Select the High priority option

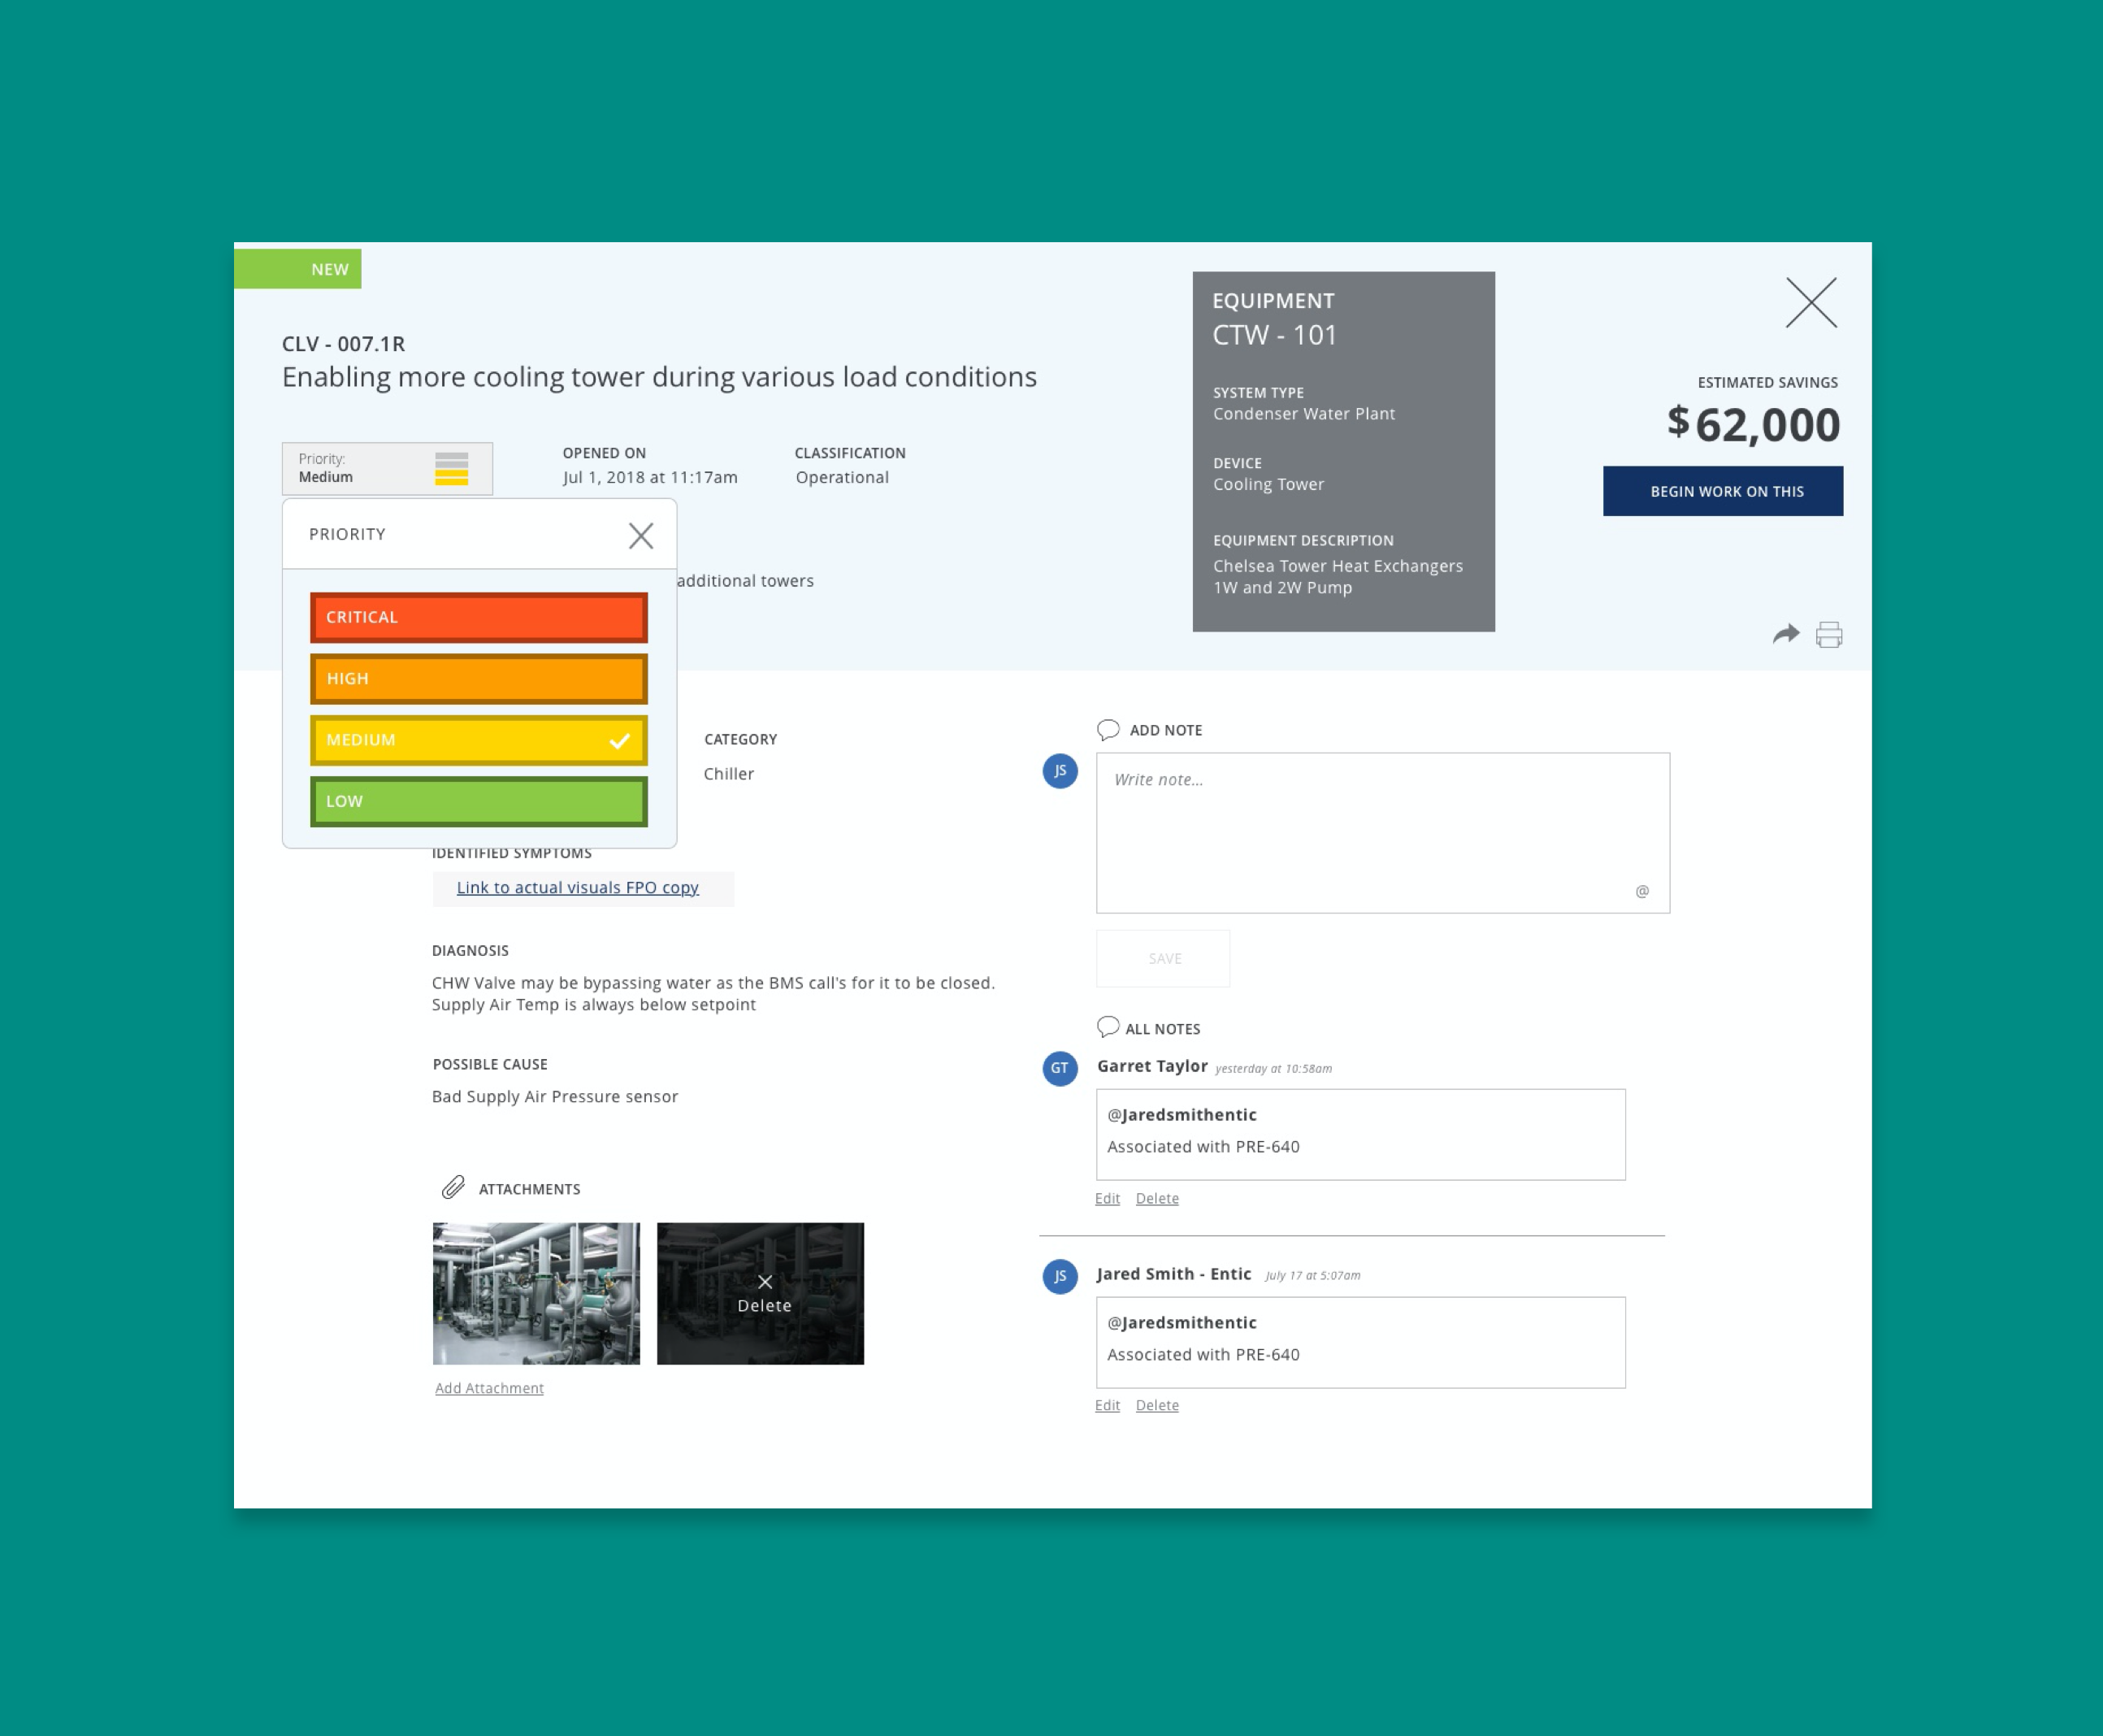[478, 679]
